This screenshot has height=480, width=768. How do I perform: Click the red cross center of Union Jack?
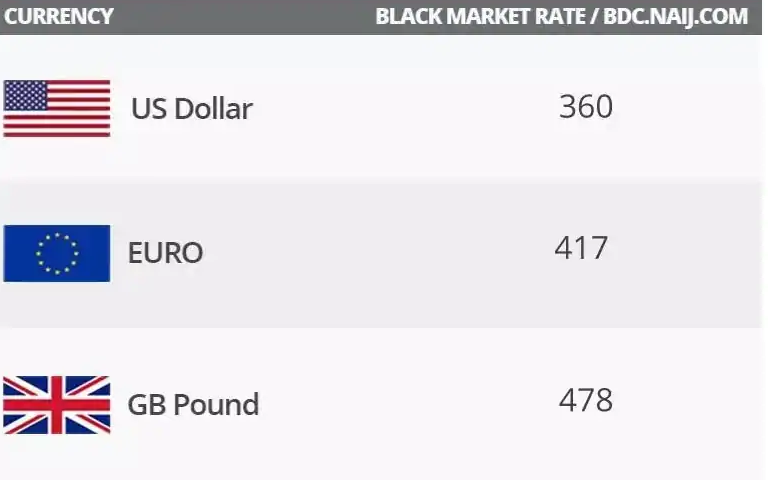[57, 404]
